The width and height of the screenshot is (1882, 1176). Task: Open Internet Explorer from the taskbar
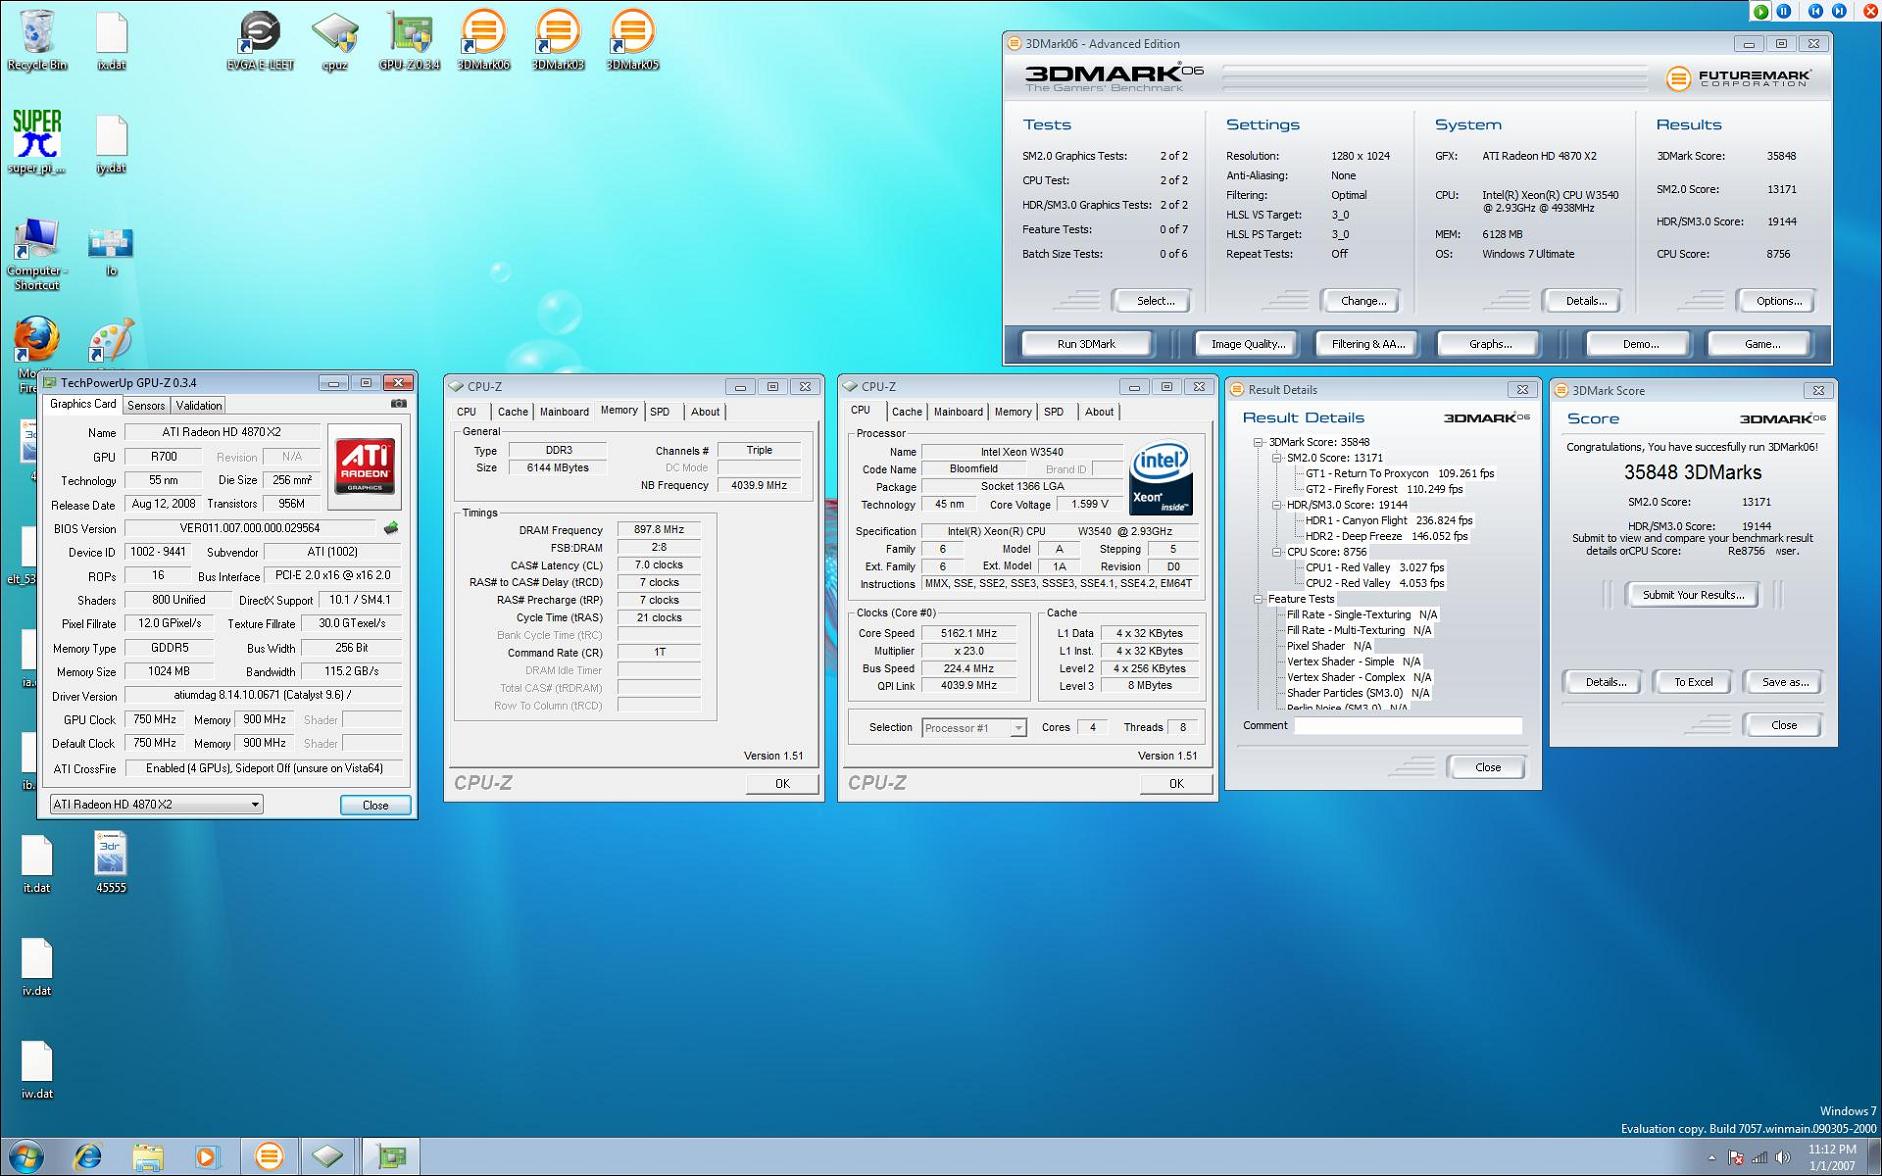(88, 1157)
